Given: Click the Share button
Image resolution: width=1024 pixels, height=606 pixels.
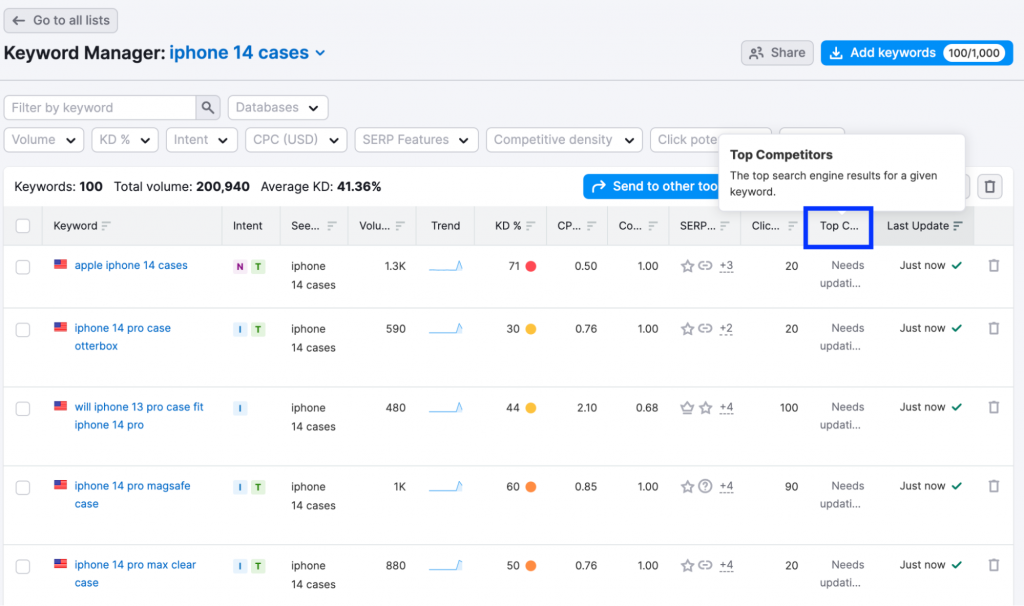Looking at the screenshot, I should [x=777, y=53].
